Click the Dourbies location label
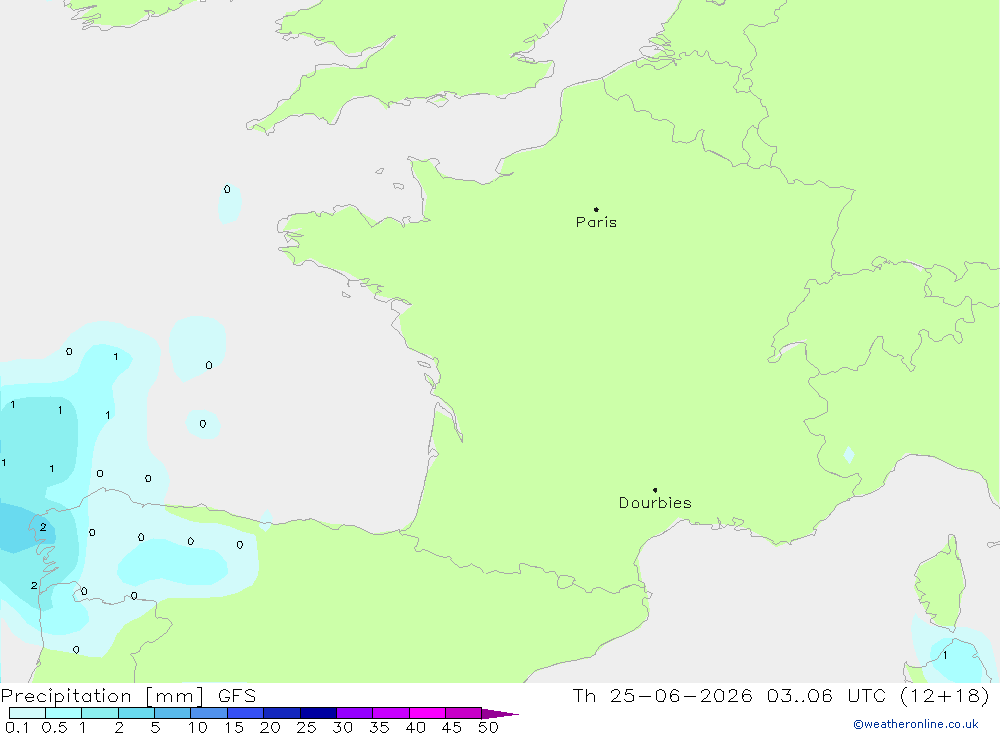The width and height of the screenshot is (1000, 733). 655,503
